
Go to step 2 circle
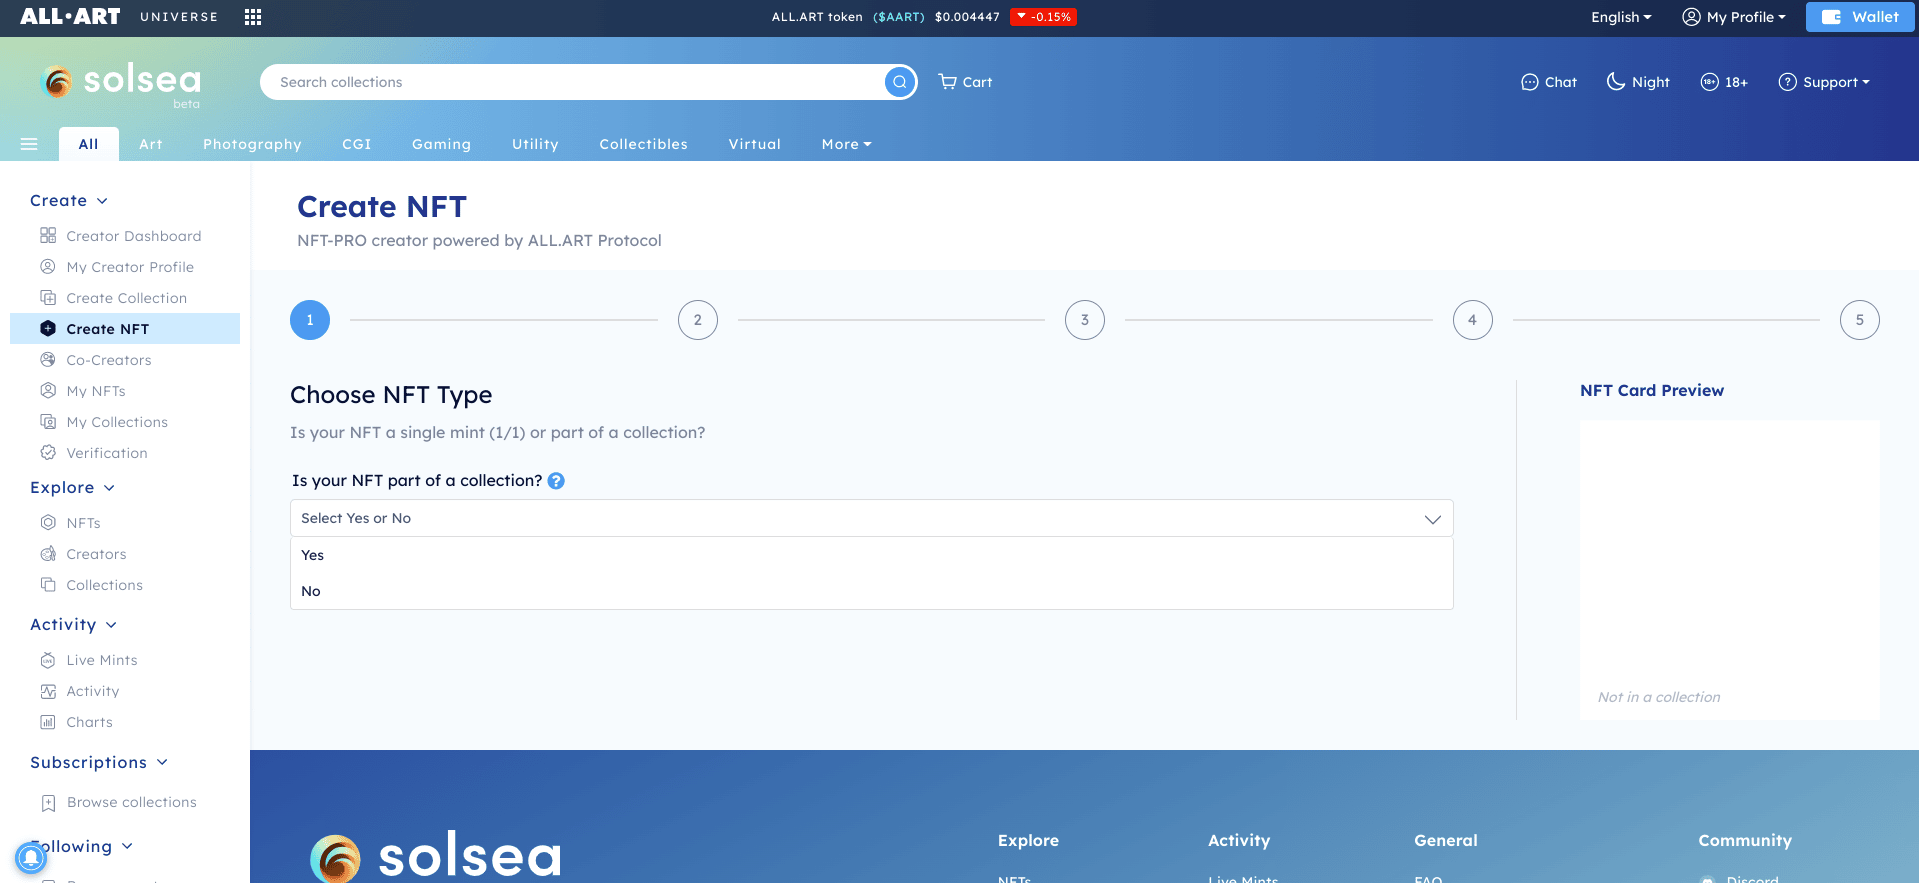pyautogui.click(x=698, y=320)
